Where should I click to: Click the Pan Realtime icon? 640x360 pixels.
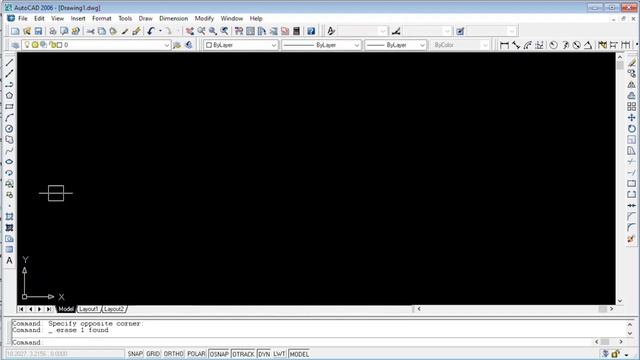tap(190, 31)
